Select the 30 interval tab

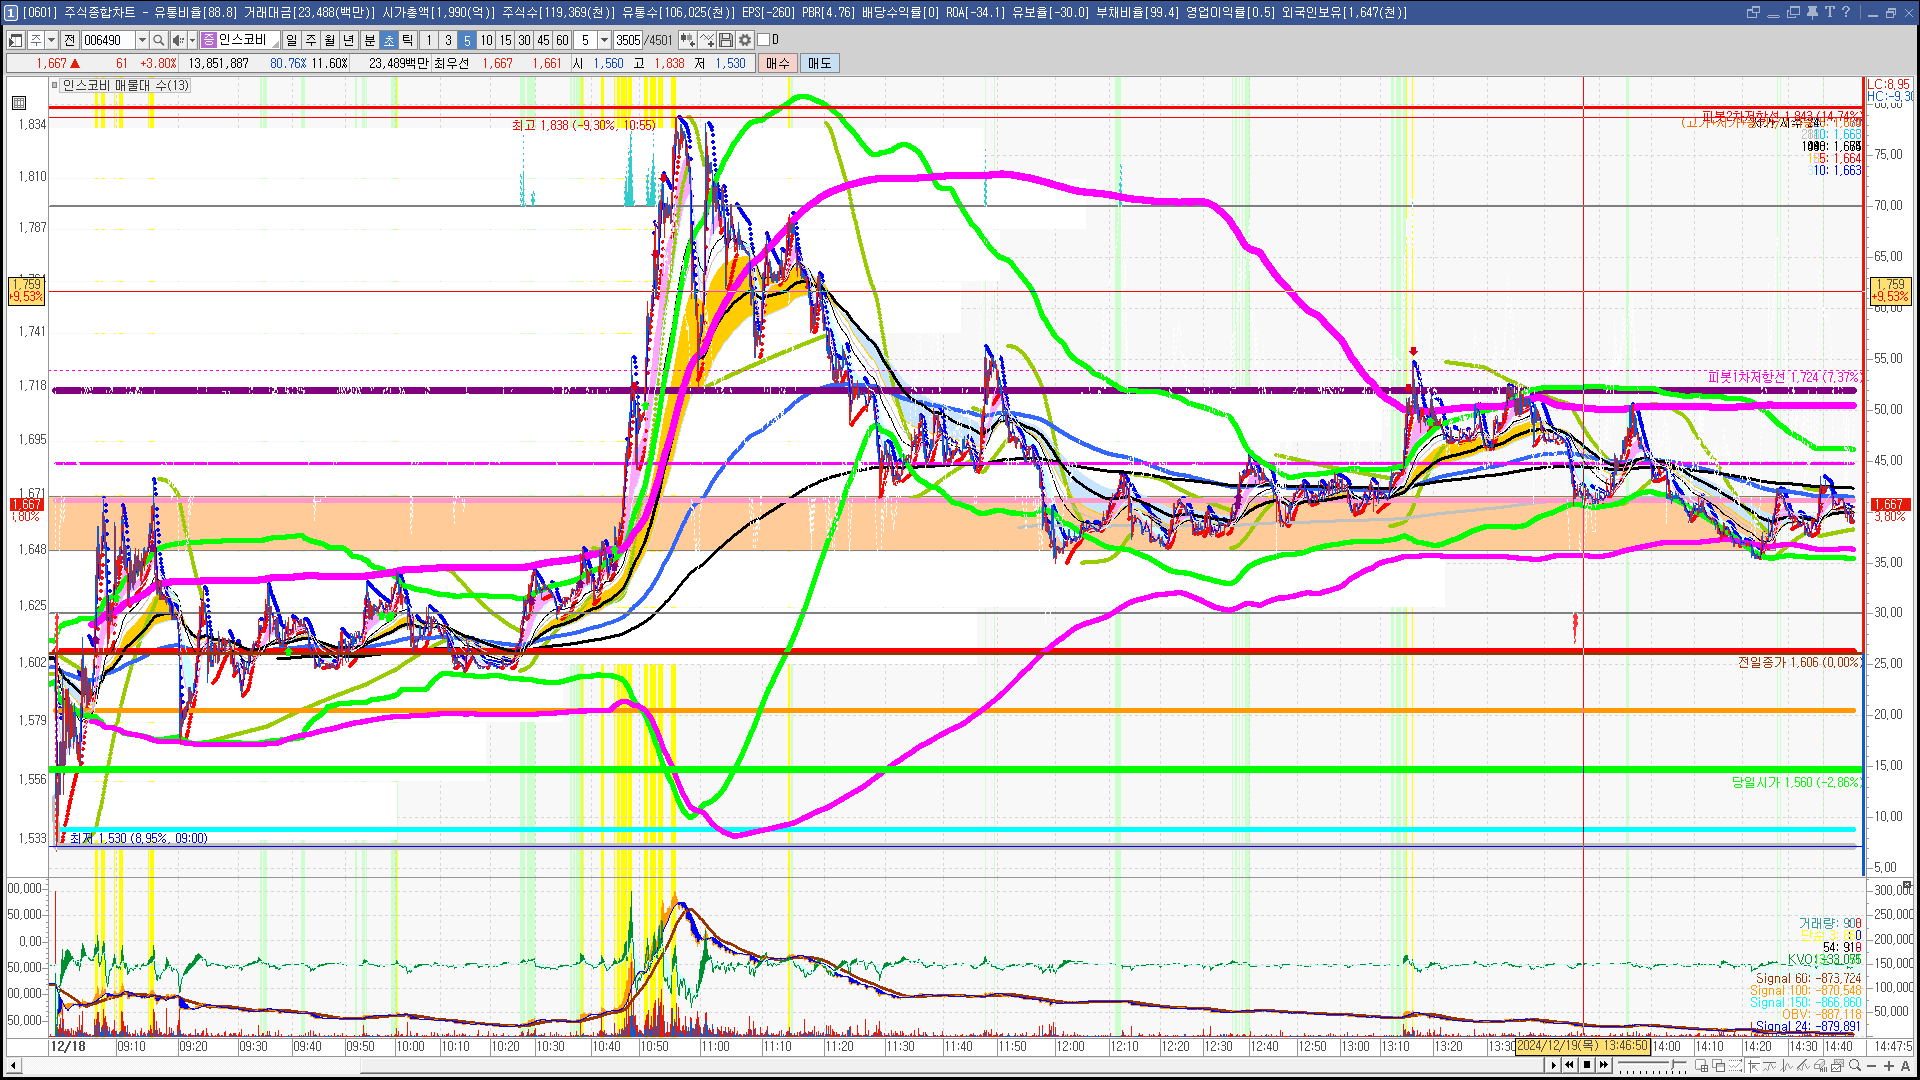(x=524, y=40)
